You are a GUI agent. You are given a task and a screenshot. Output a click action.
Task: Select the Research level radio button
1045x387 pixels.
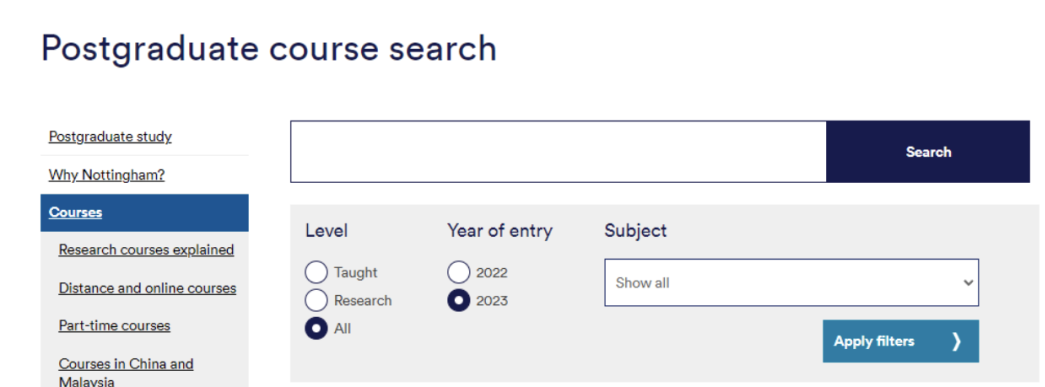pyautogui.click(x=316, y=300)
